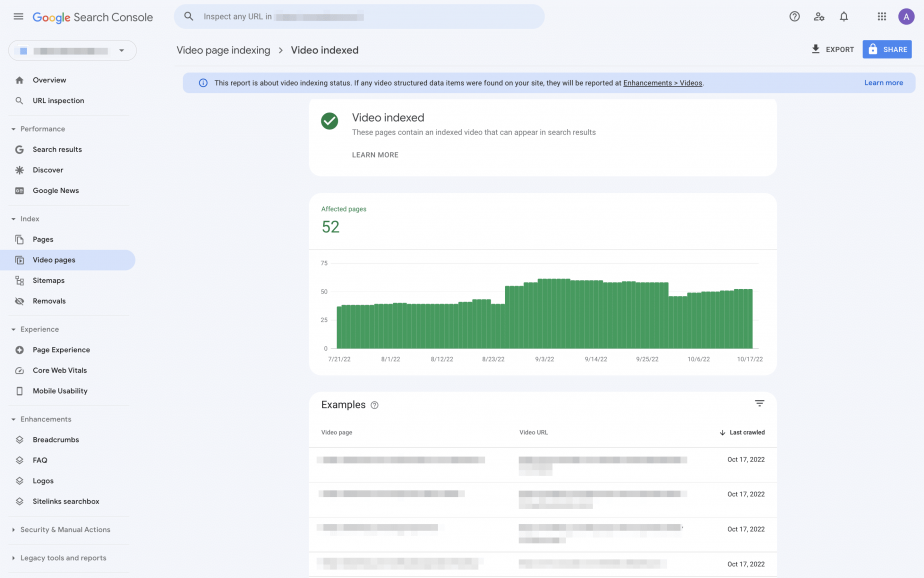Select Video pages in sidebar
Screen dimensions: 924x578
coord(68,260)
